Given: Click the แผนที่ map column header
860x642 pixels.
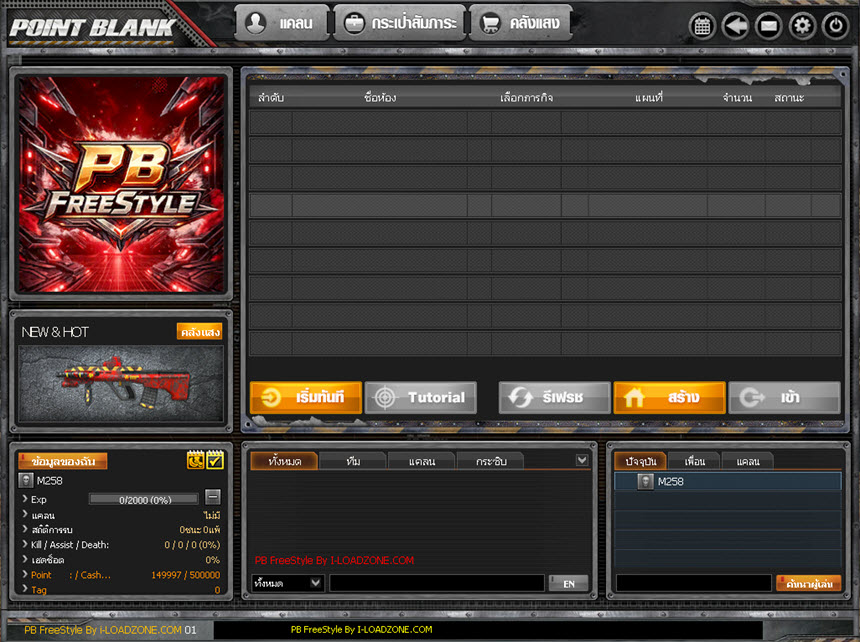Looking at the screenshot, I should (x=649, y=98).
